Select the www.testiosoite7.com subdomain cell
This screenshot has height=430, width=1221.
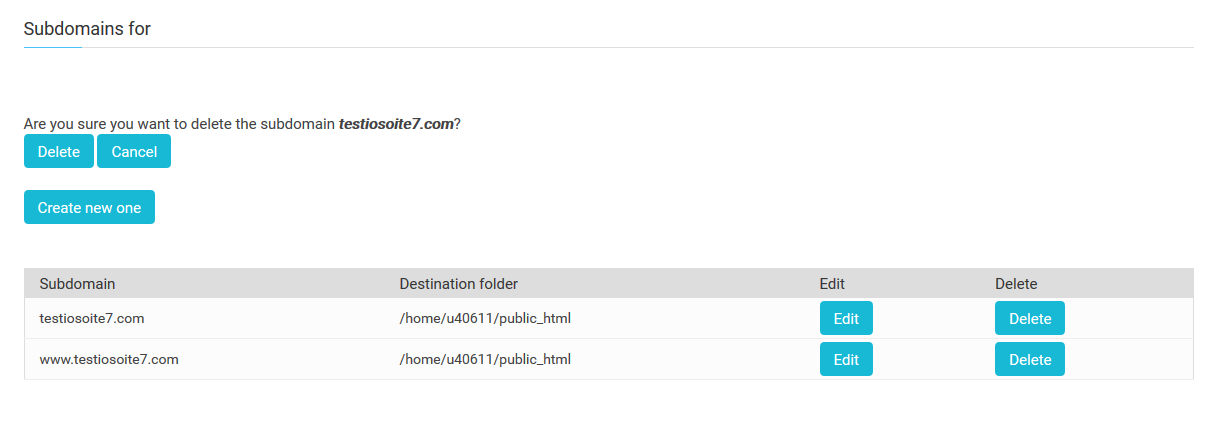pyautogui.click(x=109, y=360)
